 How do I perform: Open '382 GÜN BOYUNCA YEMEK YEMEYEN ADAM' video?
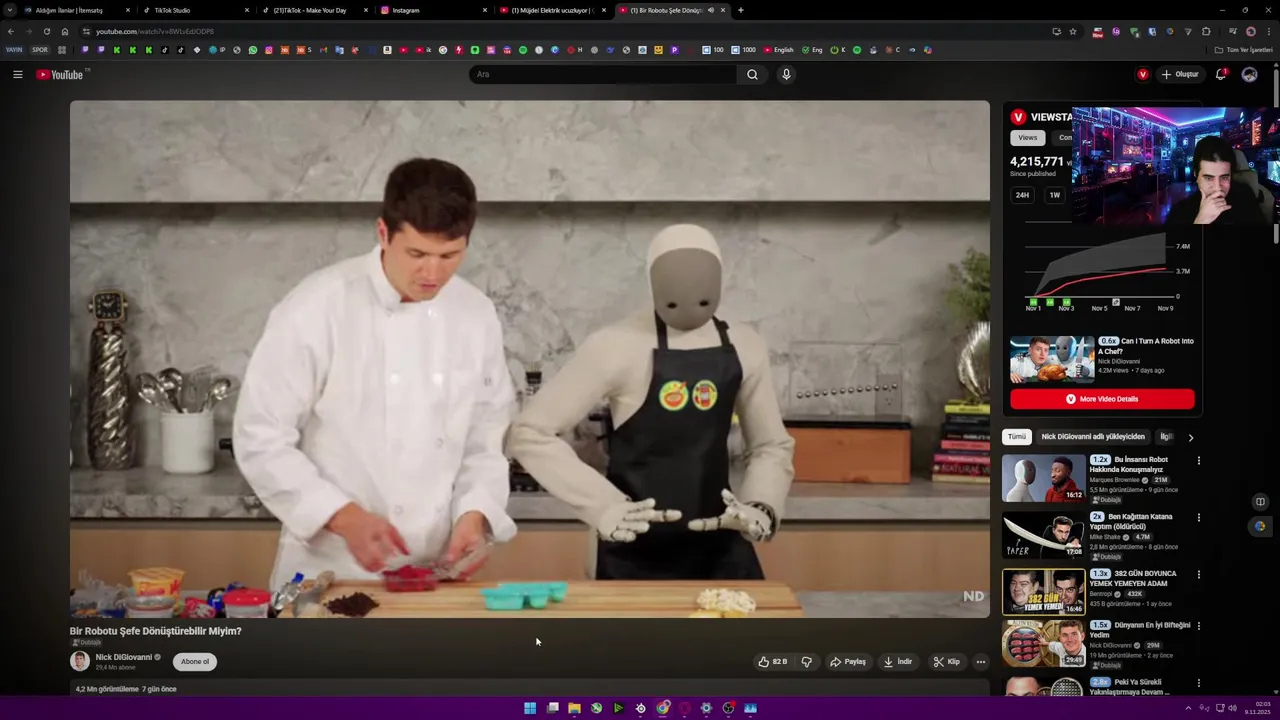[1043, 592]
